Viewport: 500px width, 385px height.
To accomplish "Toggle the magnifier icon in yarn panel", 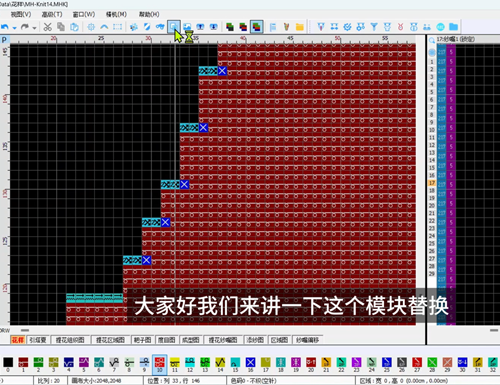I will 432,40.
